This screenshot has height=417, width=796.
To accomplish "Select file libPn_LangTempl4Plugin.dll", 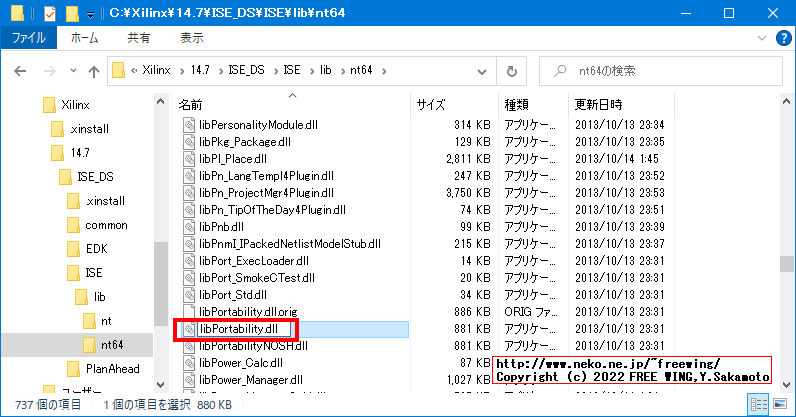I will [266, 176].
